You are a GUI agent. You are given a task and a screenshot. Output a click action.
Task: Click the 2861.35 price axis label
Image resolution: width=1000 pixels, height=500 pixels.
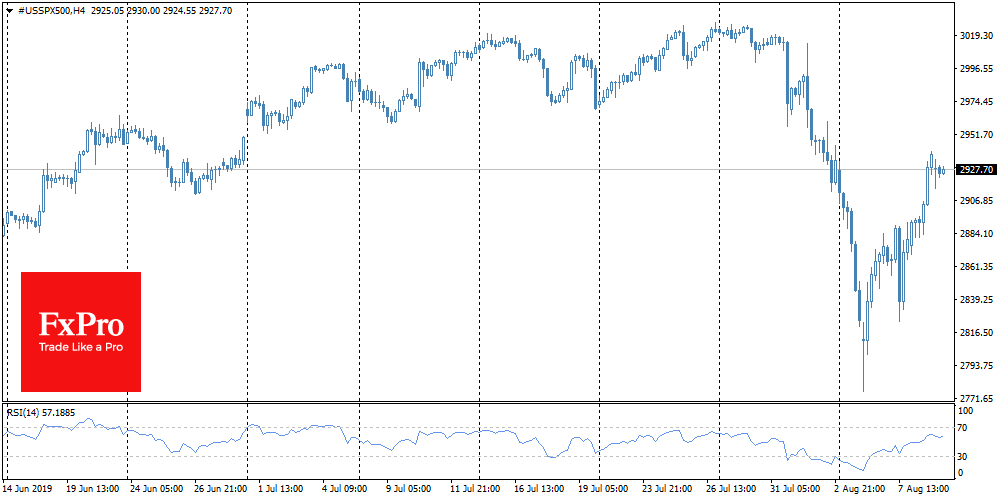[x=975, y=267]
